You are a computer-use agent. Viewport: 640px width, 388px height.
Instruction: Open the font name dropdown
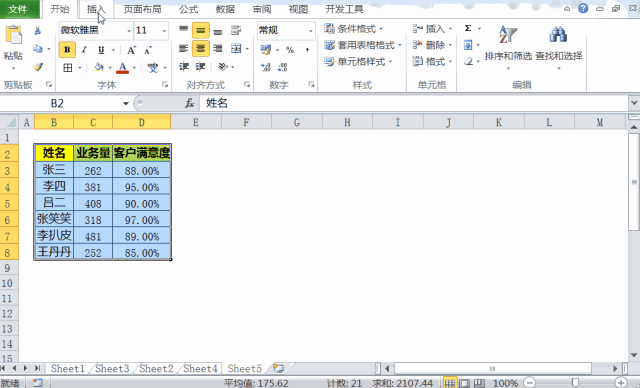(129, 31)
